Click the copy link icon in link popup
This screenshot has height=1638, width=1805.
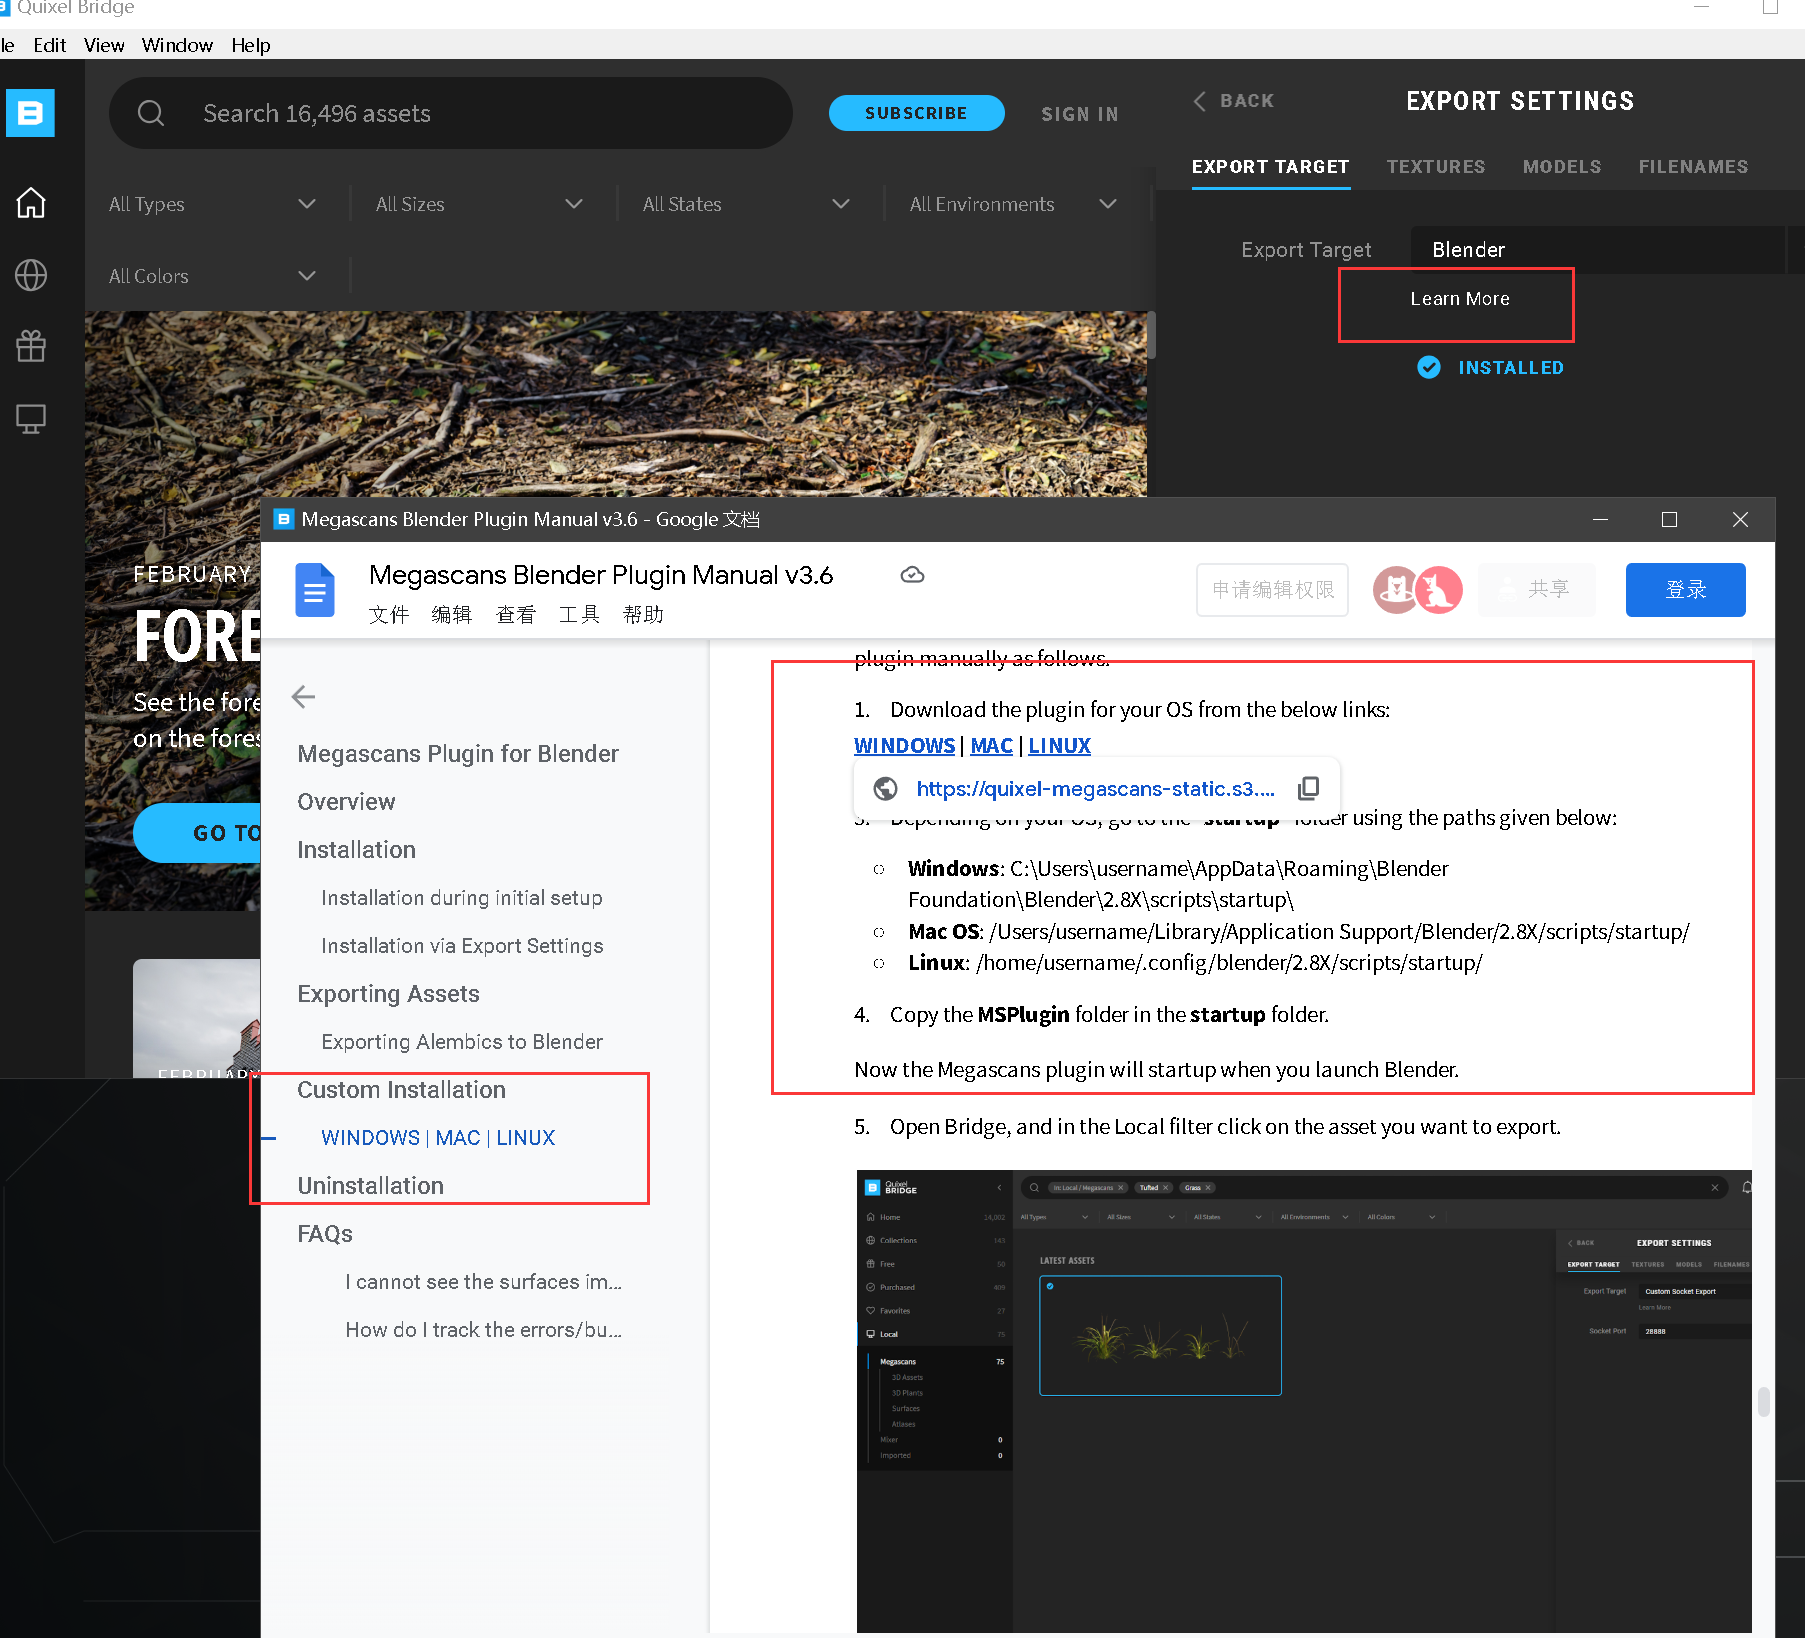(x=1308, y=789)
